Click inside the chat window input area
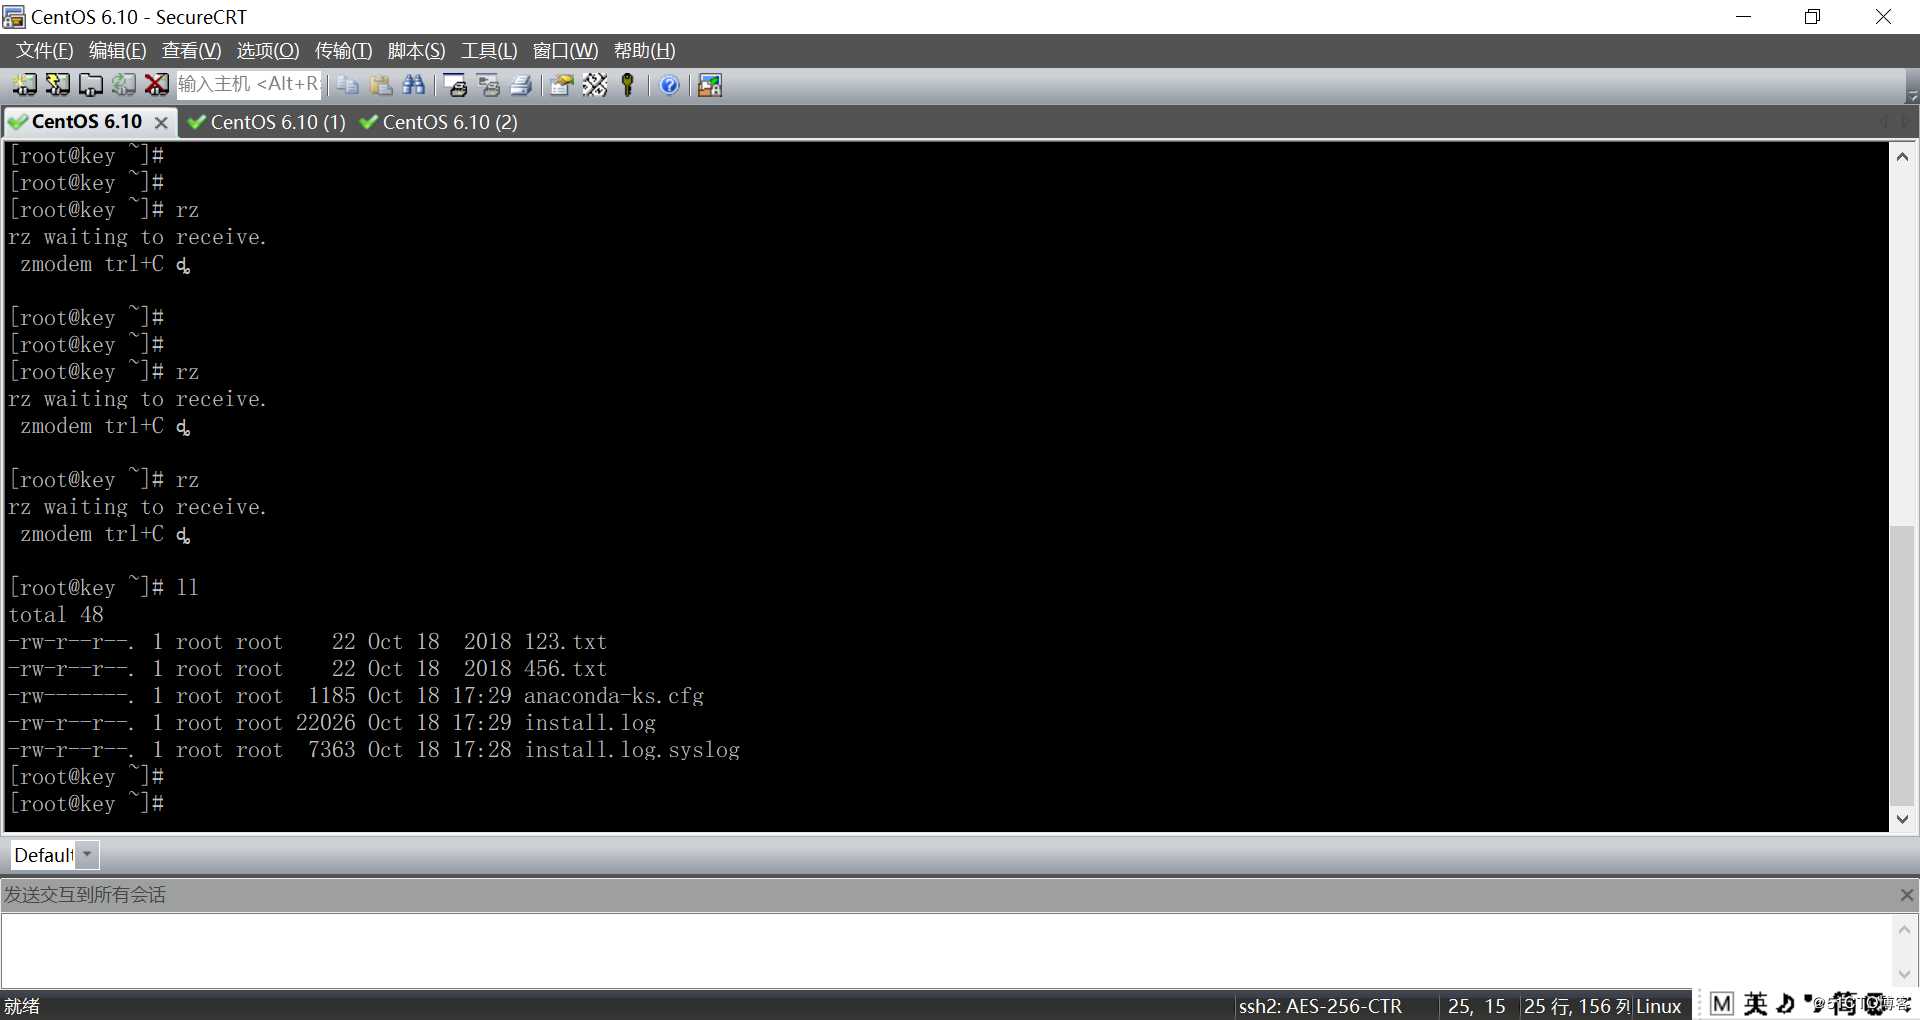The width and height of the screenshot is (1920, 1020). tap(946, 950)
